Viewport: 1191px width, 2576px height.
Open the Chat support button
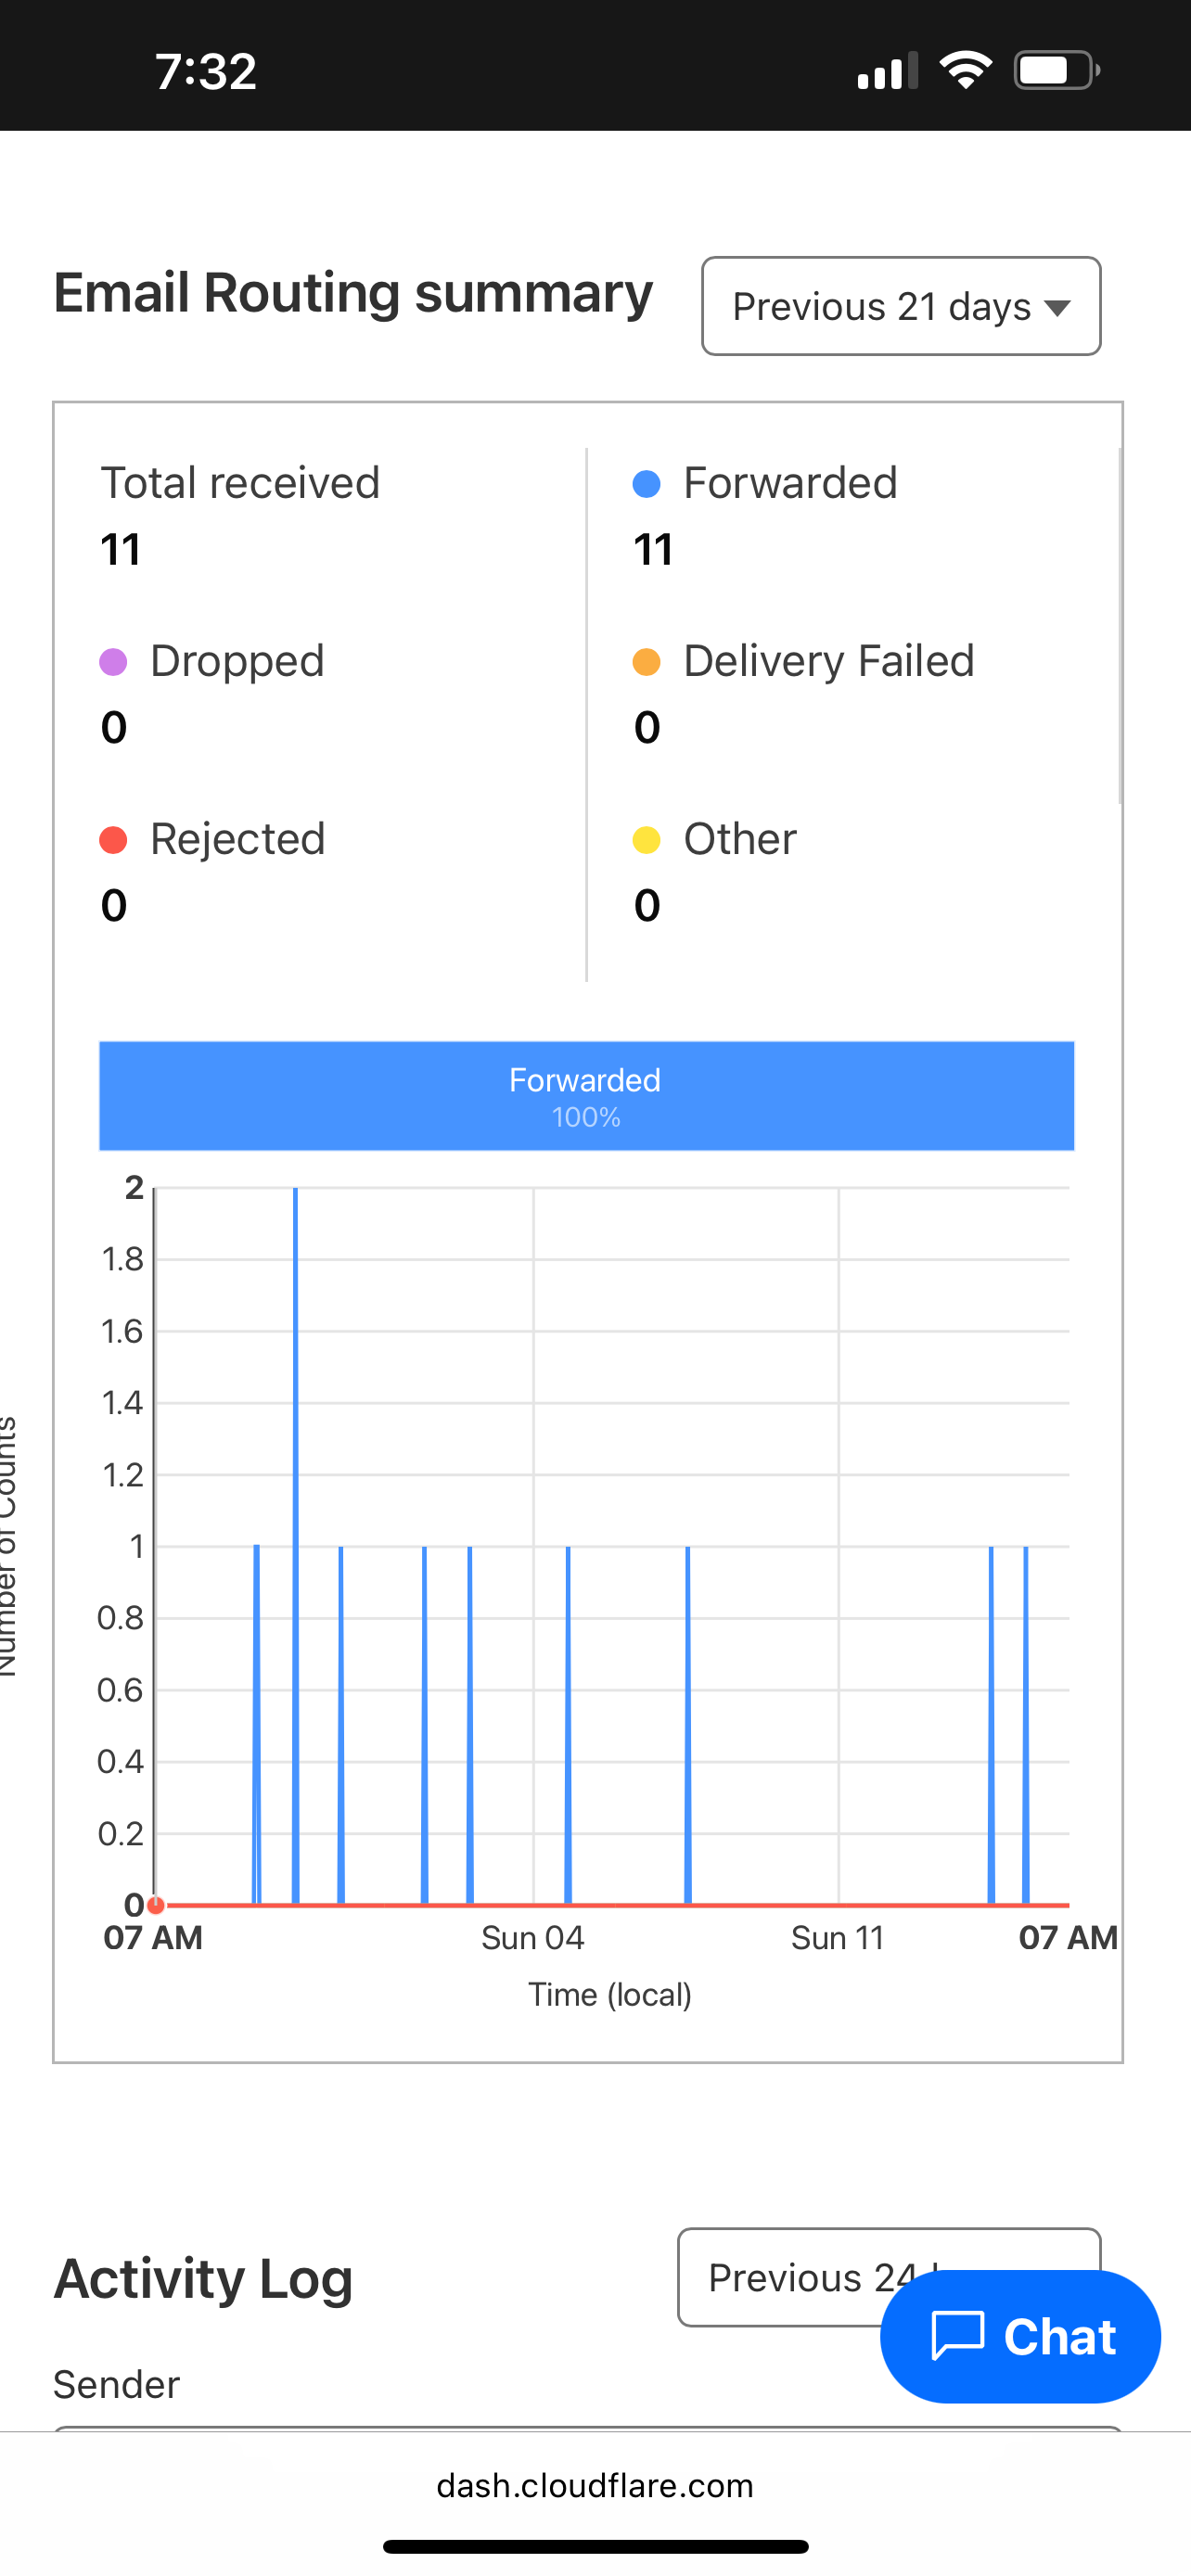(x=1020, y=2337)
